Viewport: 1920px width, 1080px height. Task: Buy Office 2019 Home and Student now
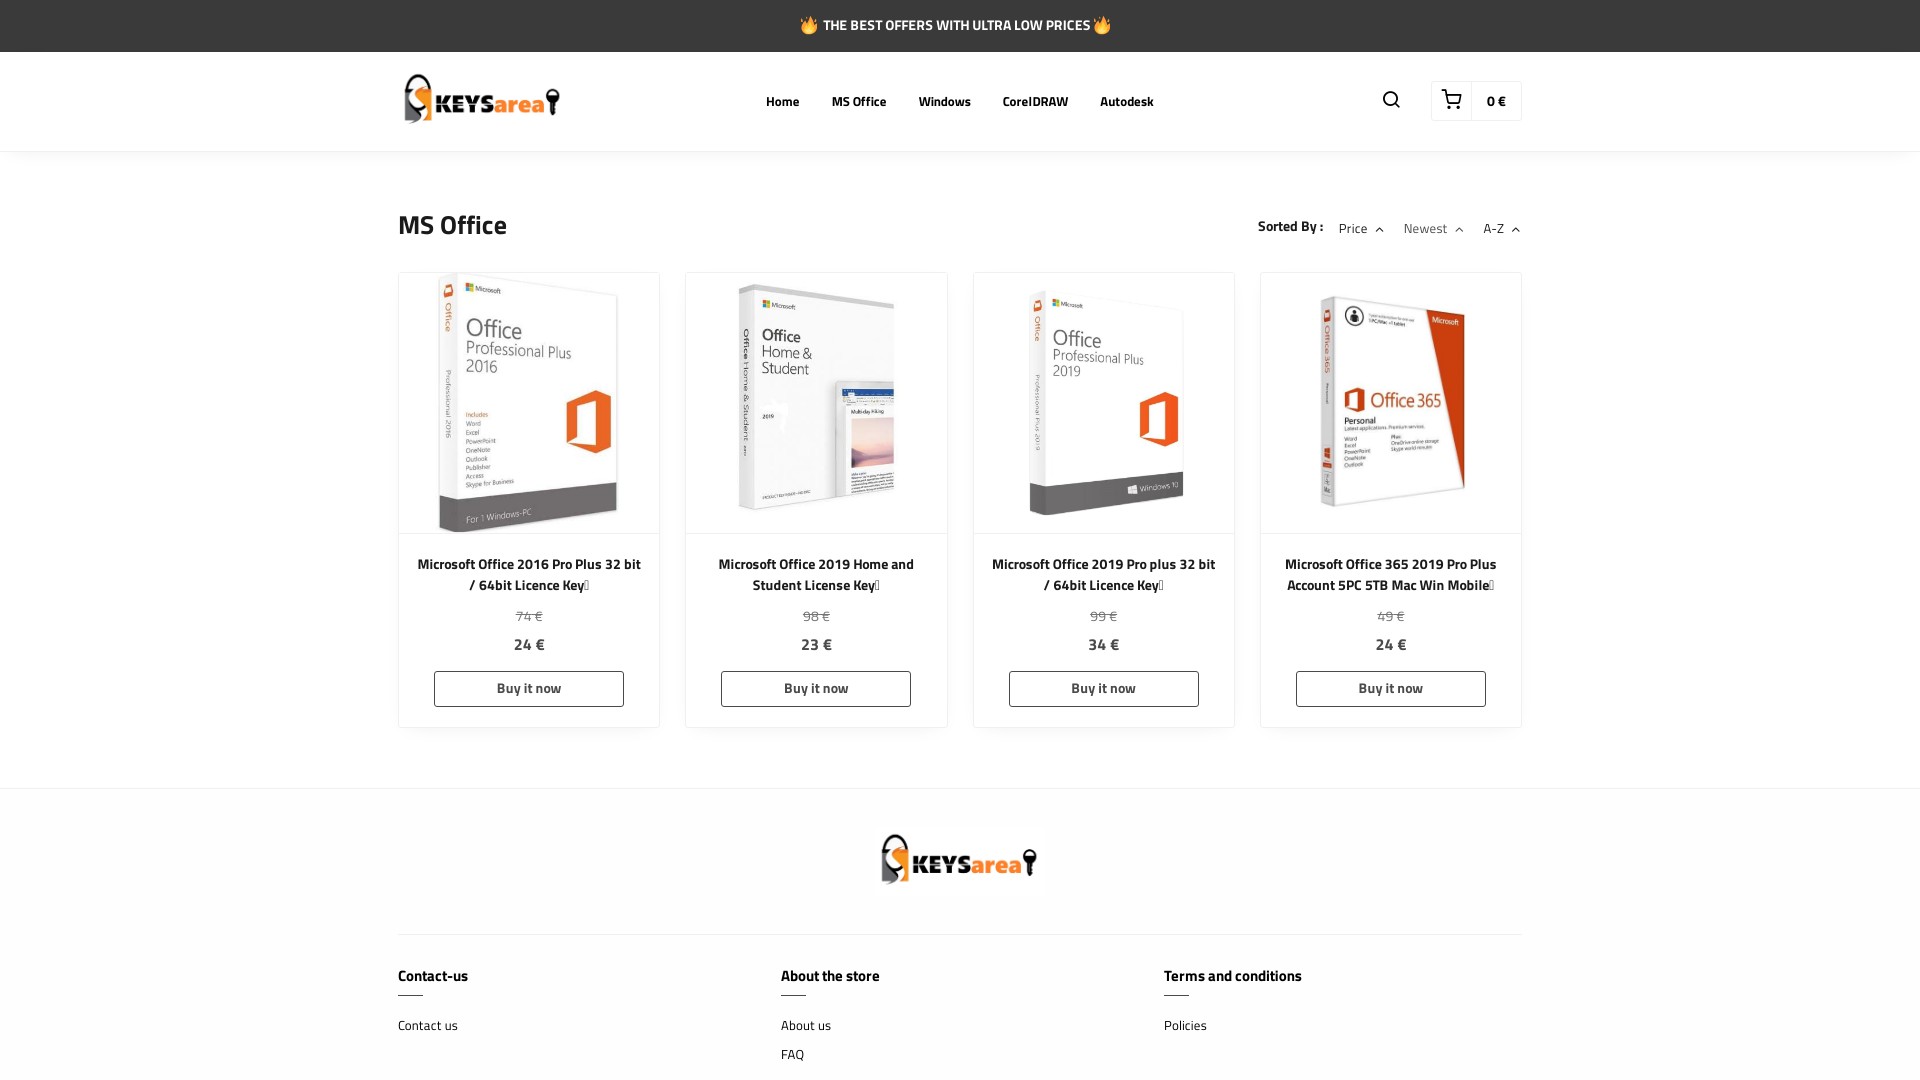click(816, 689)
